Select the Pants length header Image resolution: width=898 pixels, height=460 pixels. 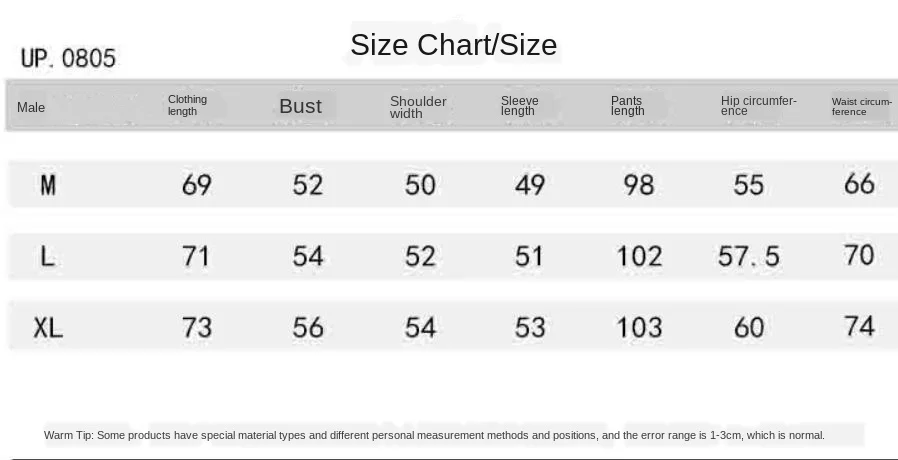[628, 106]
